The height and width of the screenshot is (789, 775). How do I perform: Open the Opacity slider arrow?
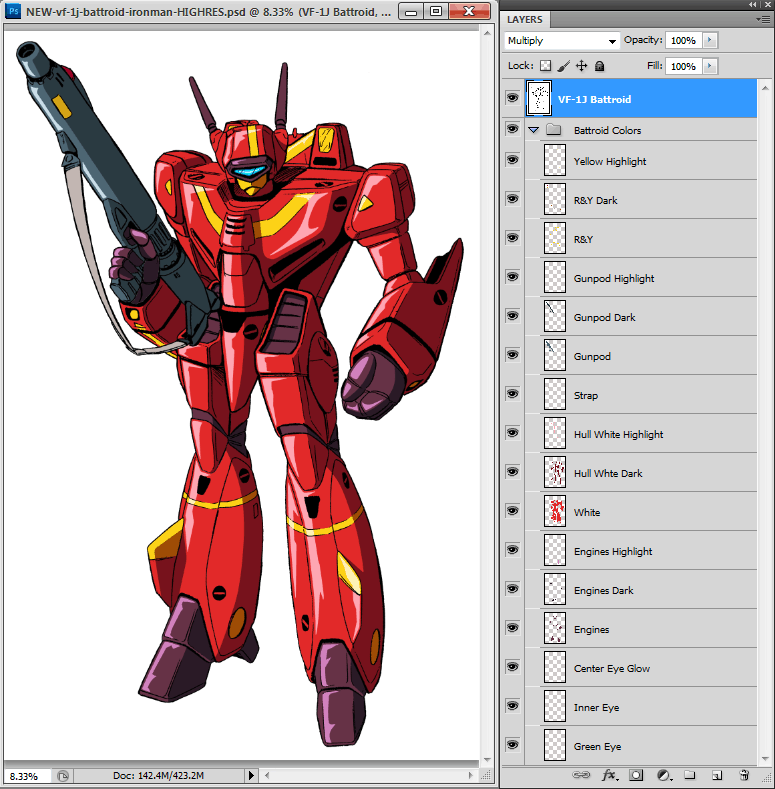point(710,40)
